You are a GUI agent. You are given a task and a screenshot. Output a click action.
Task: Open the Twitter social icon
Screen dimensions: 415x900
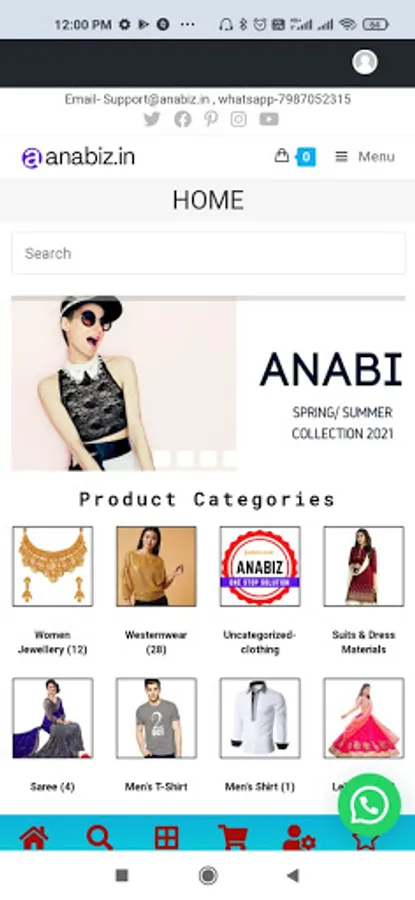pos(152,119)
